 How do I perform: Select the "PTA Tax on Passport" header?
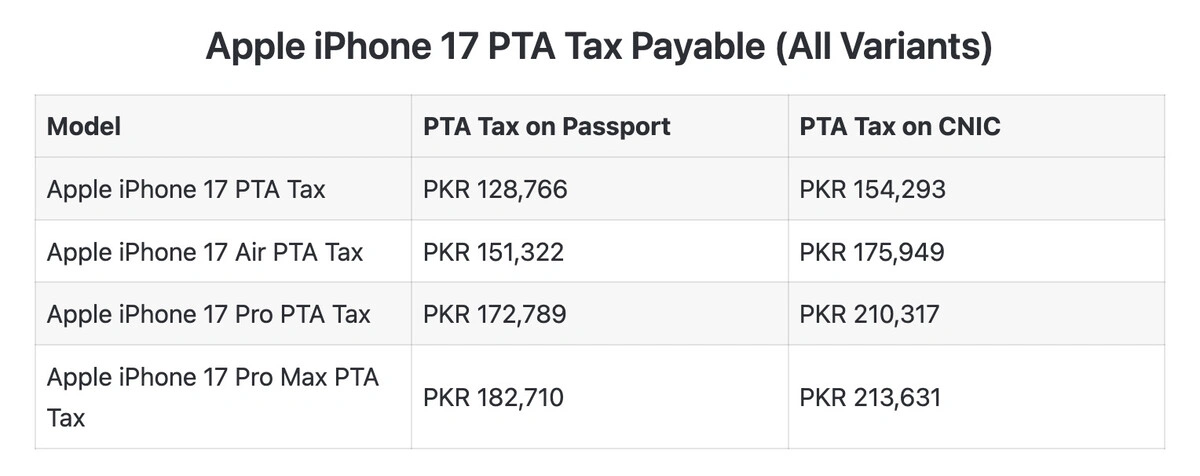pos(546,127)
